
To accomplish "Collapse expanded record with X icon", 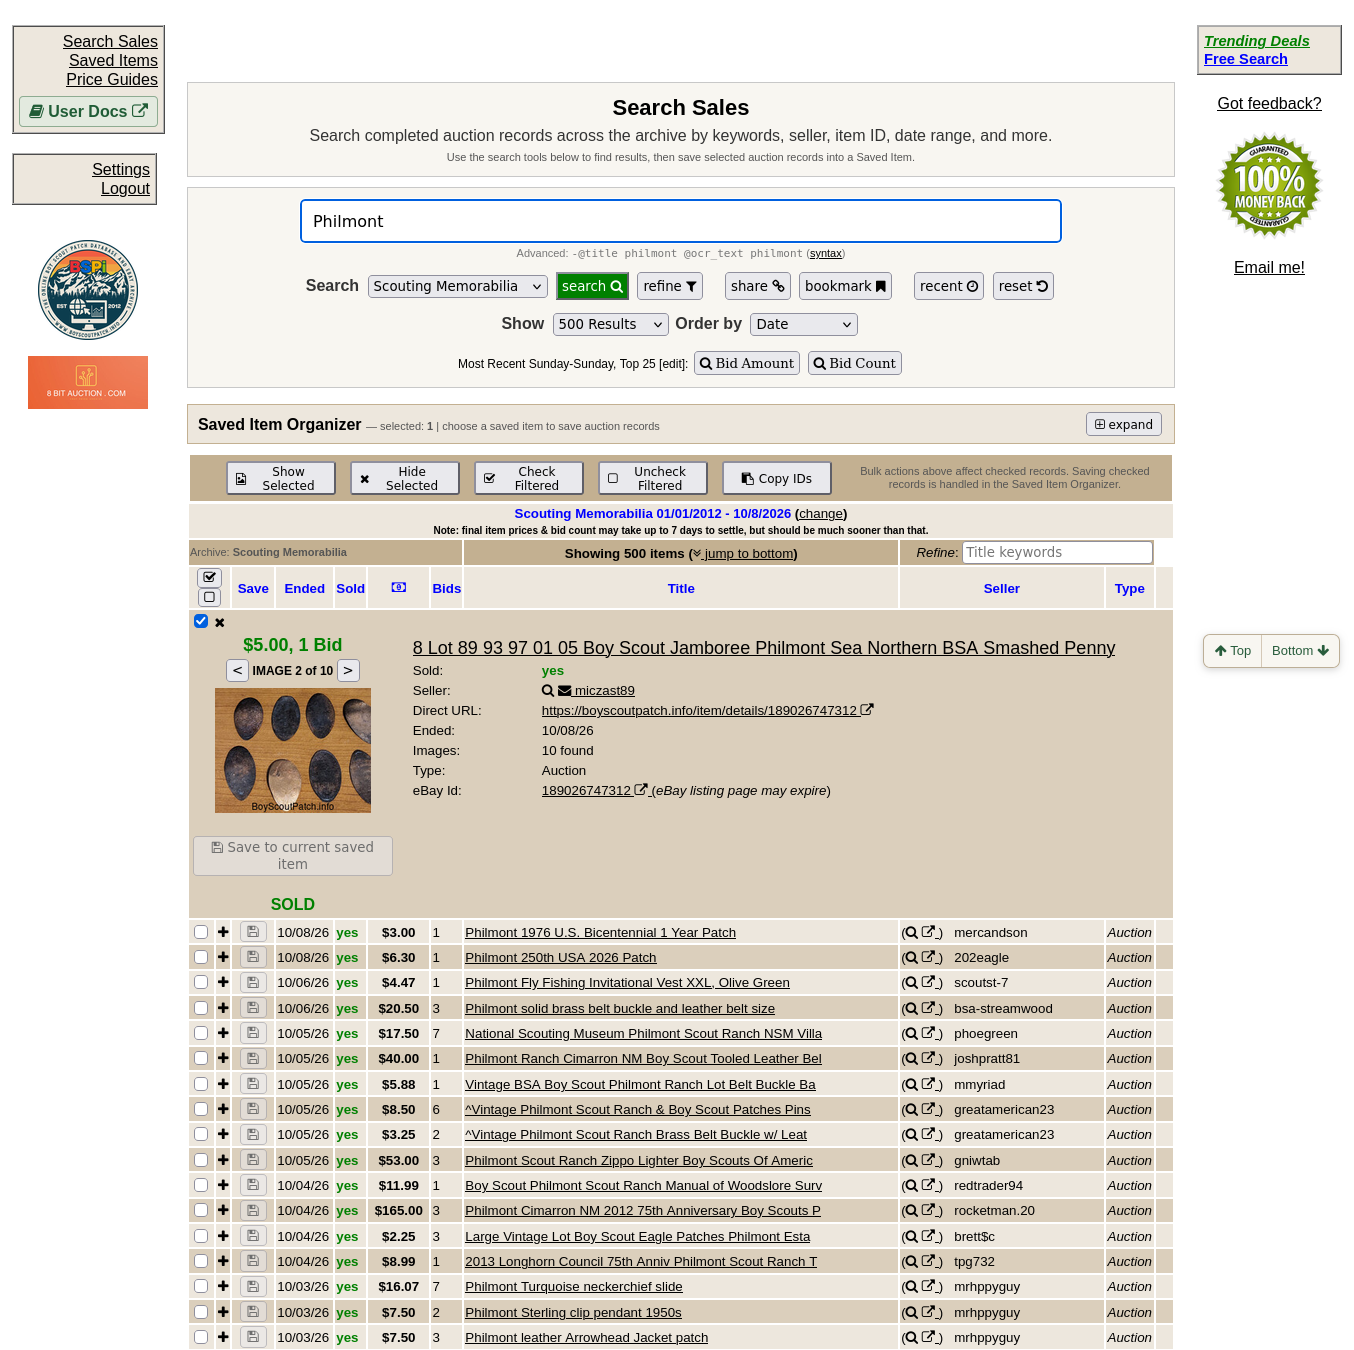I will click(x=219, y=622).
